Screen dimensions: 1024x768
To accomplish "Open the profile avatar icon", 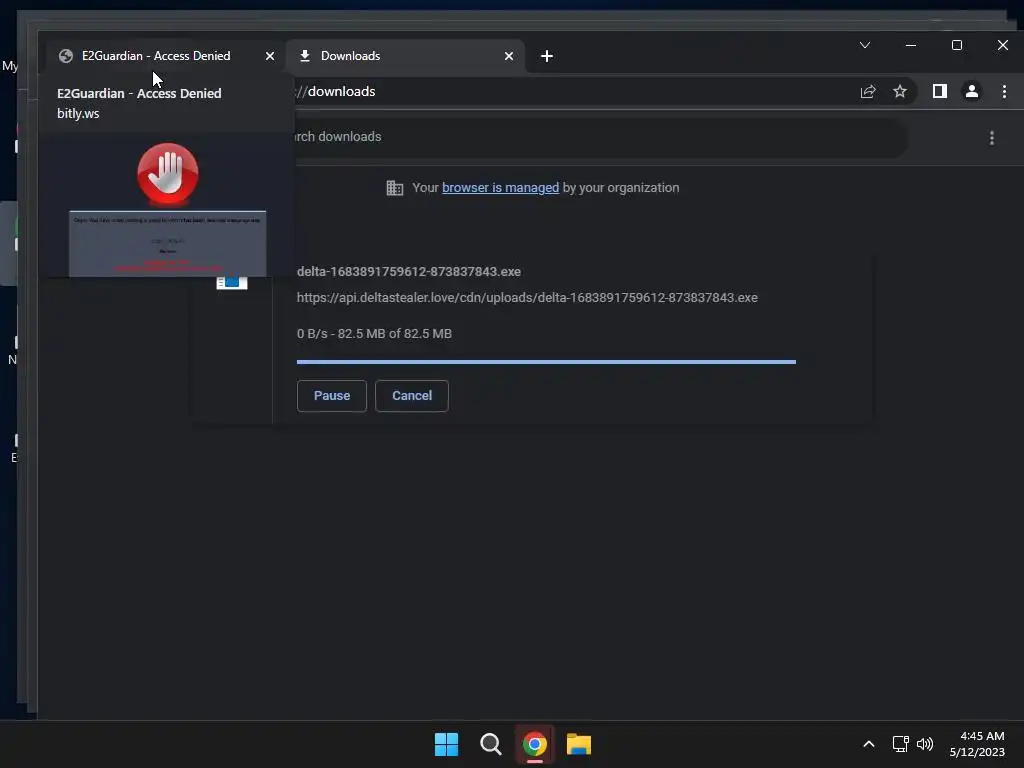I will pos(972,91).
